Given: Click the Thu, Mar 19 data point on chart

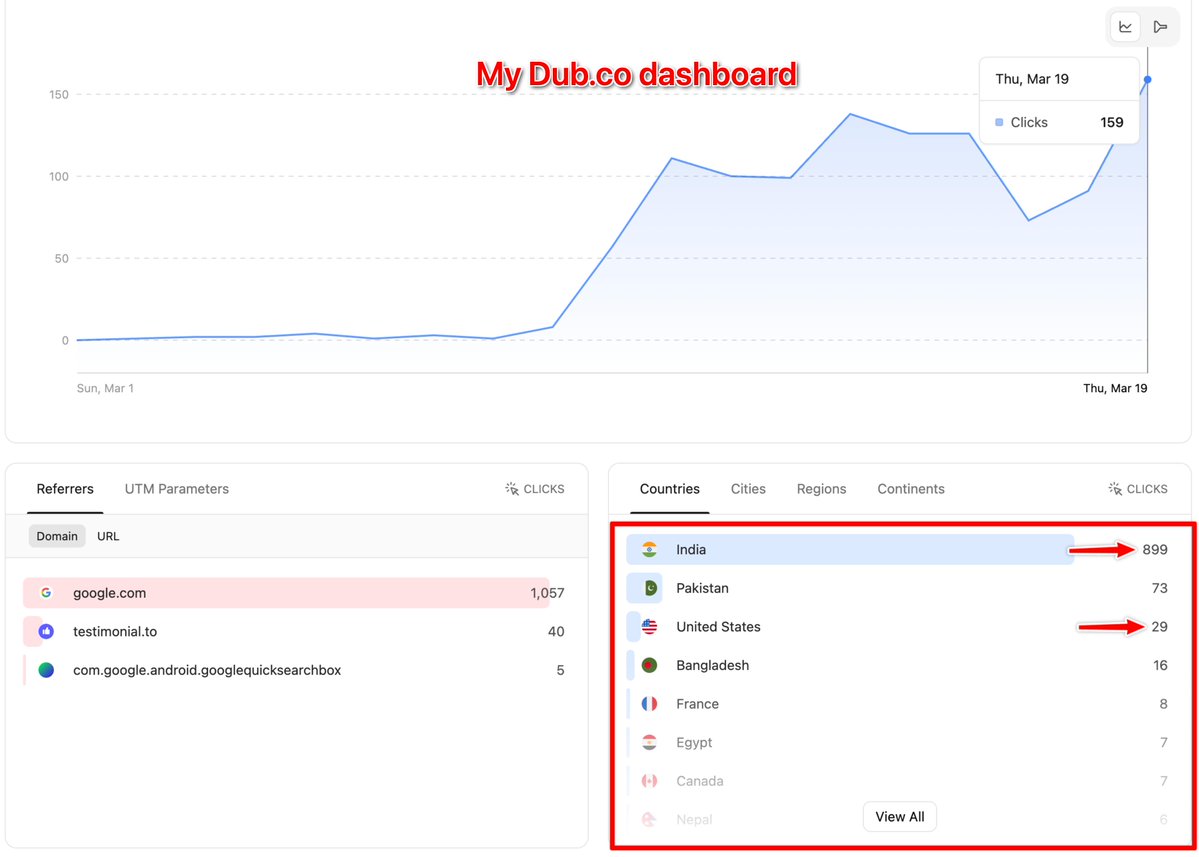Looking at the screenshot, I should pyautogui.click(x=1147, y=80).
